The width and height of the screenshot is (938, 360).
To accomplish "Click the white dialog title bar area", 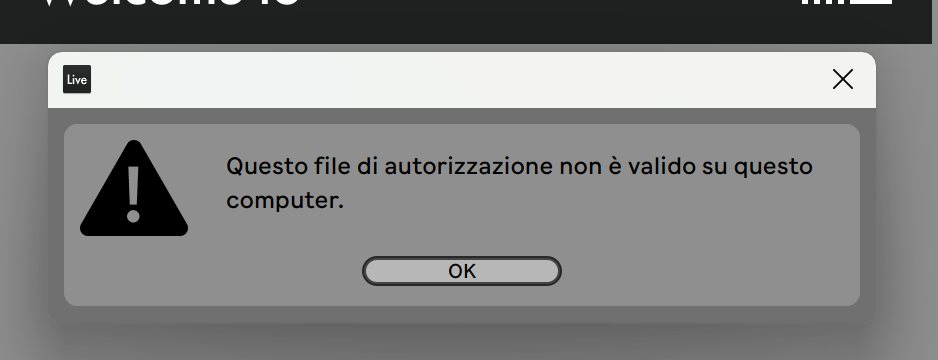I will point(462,80).
